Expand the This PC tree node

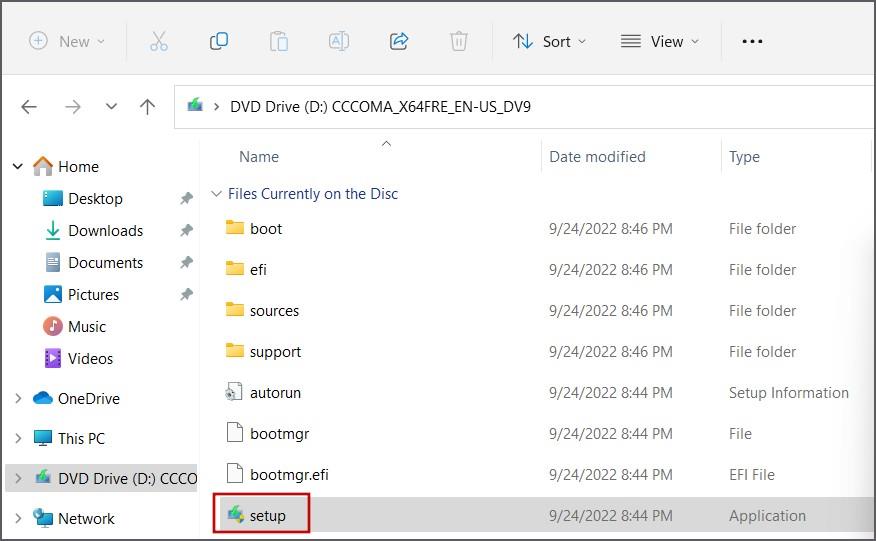[18, 438]
